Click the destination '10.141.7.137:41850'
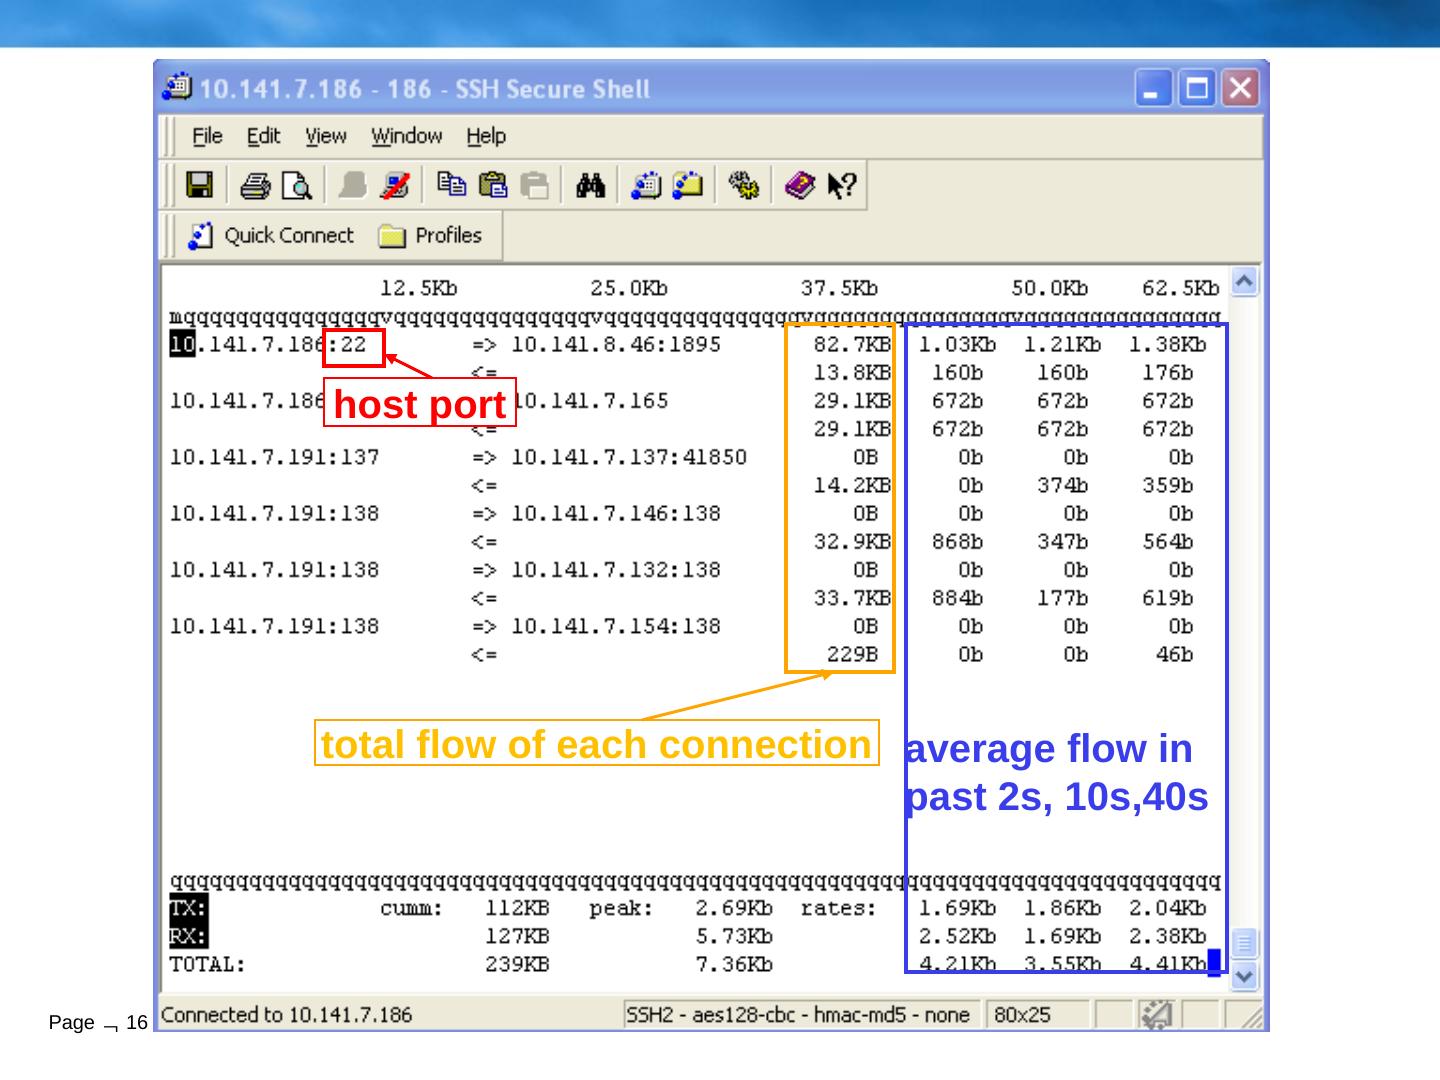The image size is (1440, 1080). [x=629, y=457]
